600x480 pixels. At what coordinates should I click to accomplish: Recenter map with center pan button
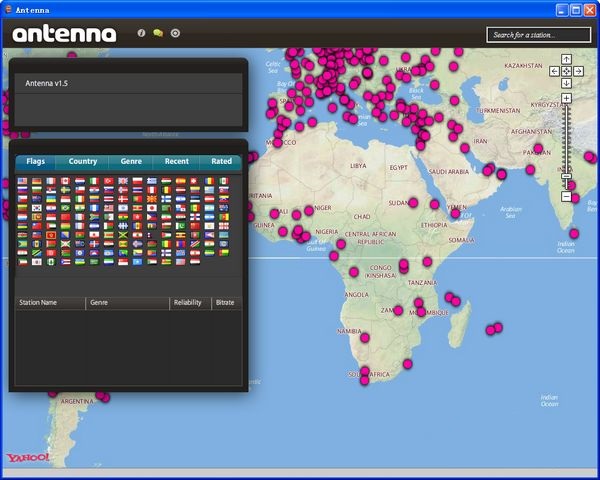click(566, 71)
